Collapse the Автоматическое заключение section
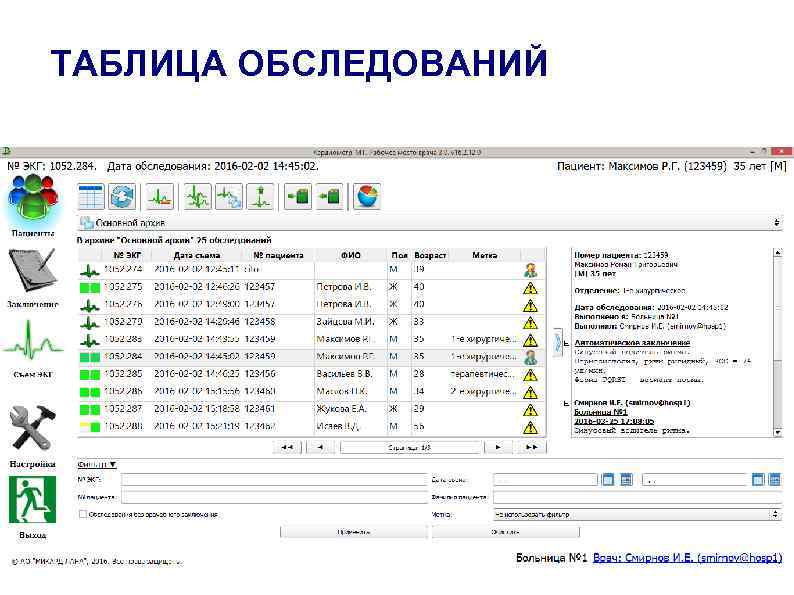Image resolution: width=794 pixels, height=595 pixels. click(566, 344)
